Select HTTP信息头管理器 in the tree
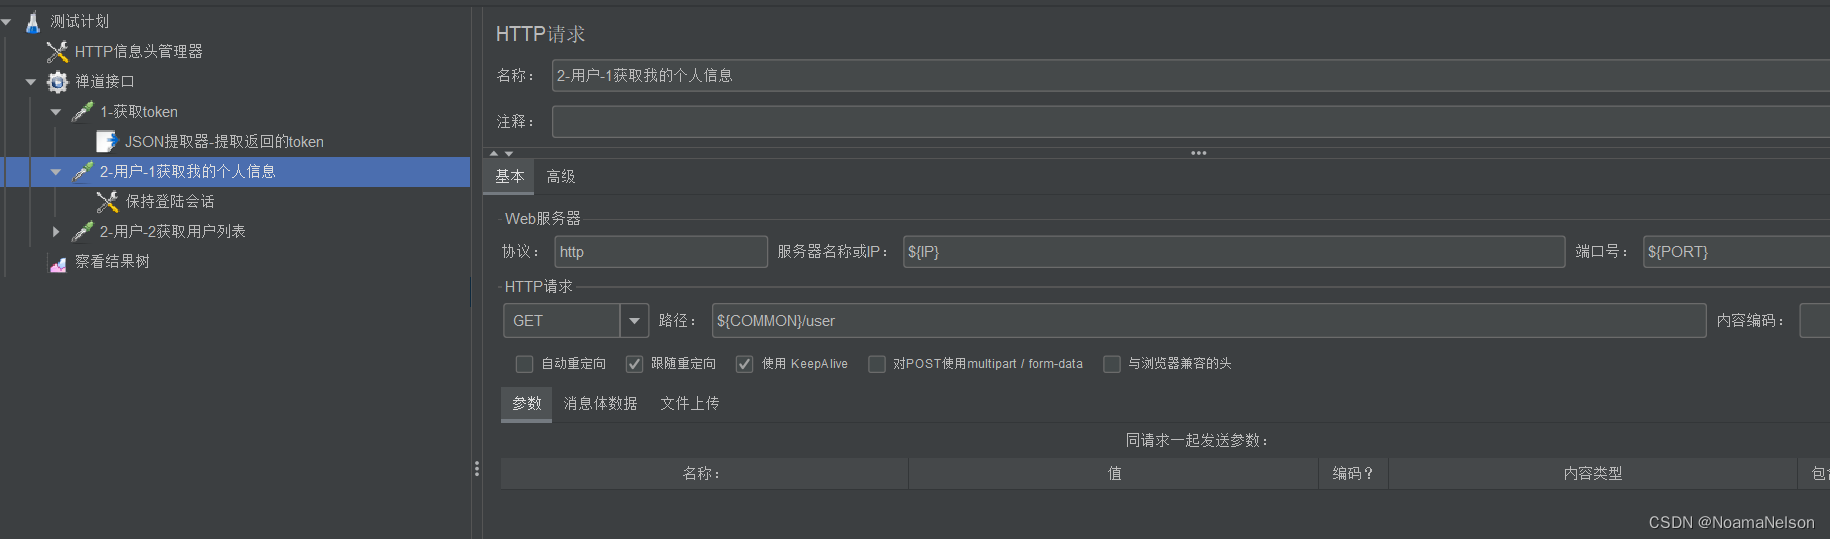The height and width of the screenshot is (539, 1830). 139,51
